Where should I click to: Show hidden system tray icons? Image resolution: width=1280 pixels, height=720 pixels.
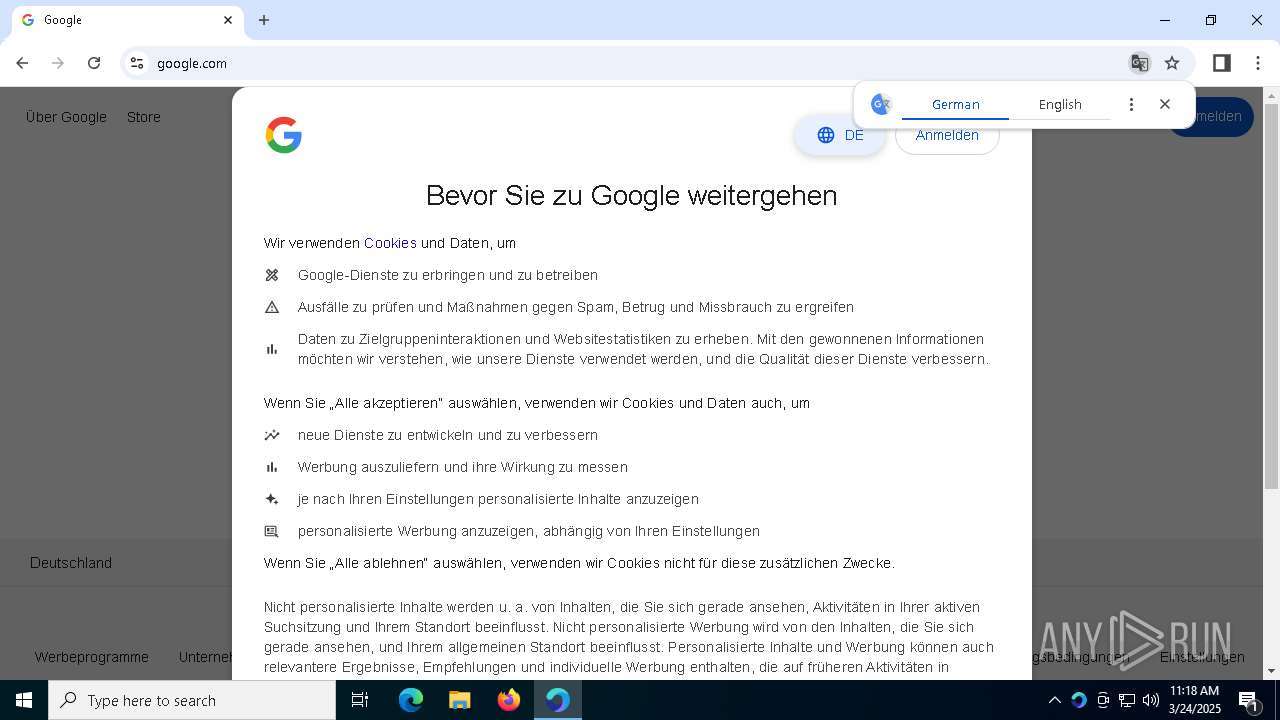(x=1054, y=700)
